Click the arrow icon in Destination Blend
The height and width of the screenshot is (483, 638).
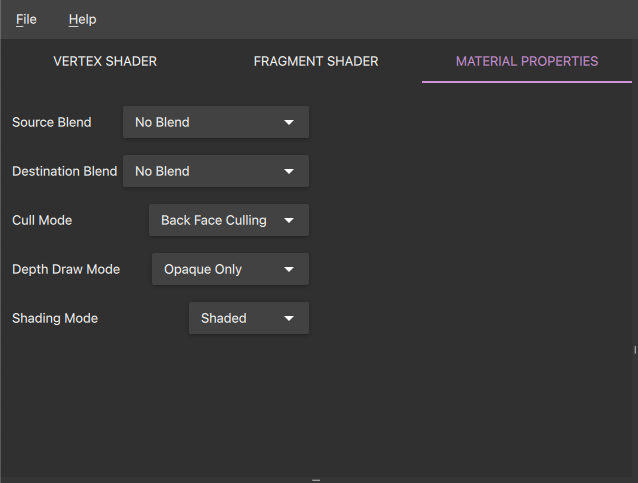point(289,171)
